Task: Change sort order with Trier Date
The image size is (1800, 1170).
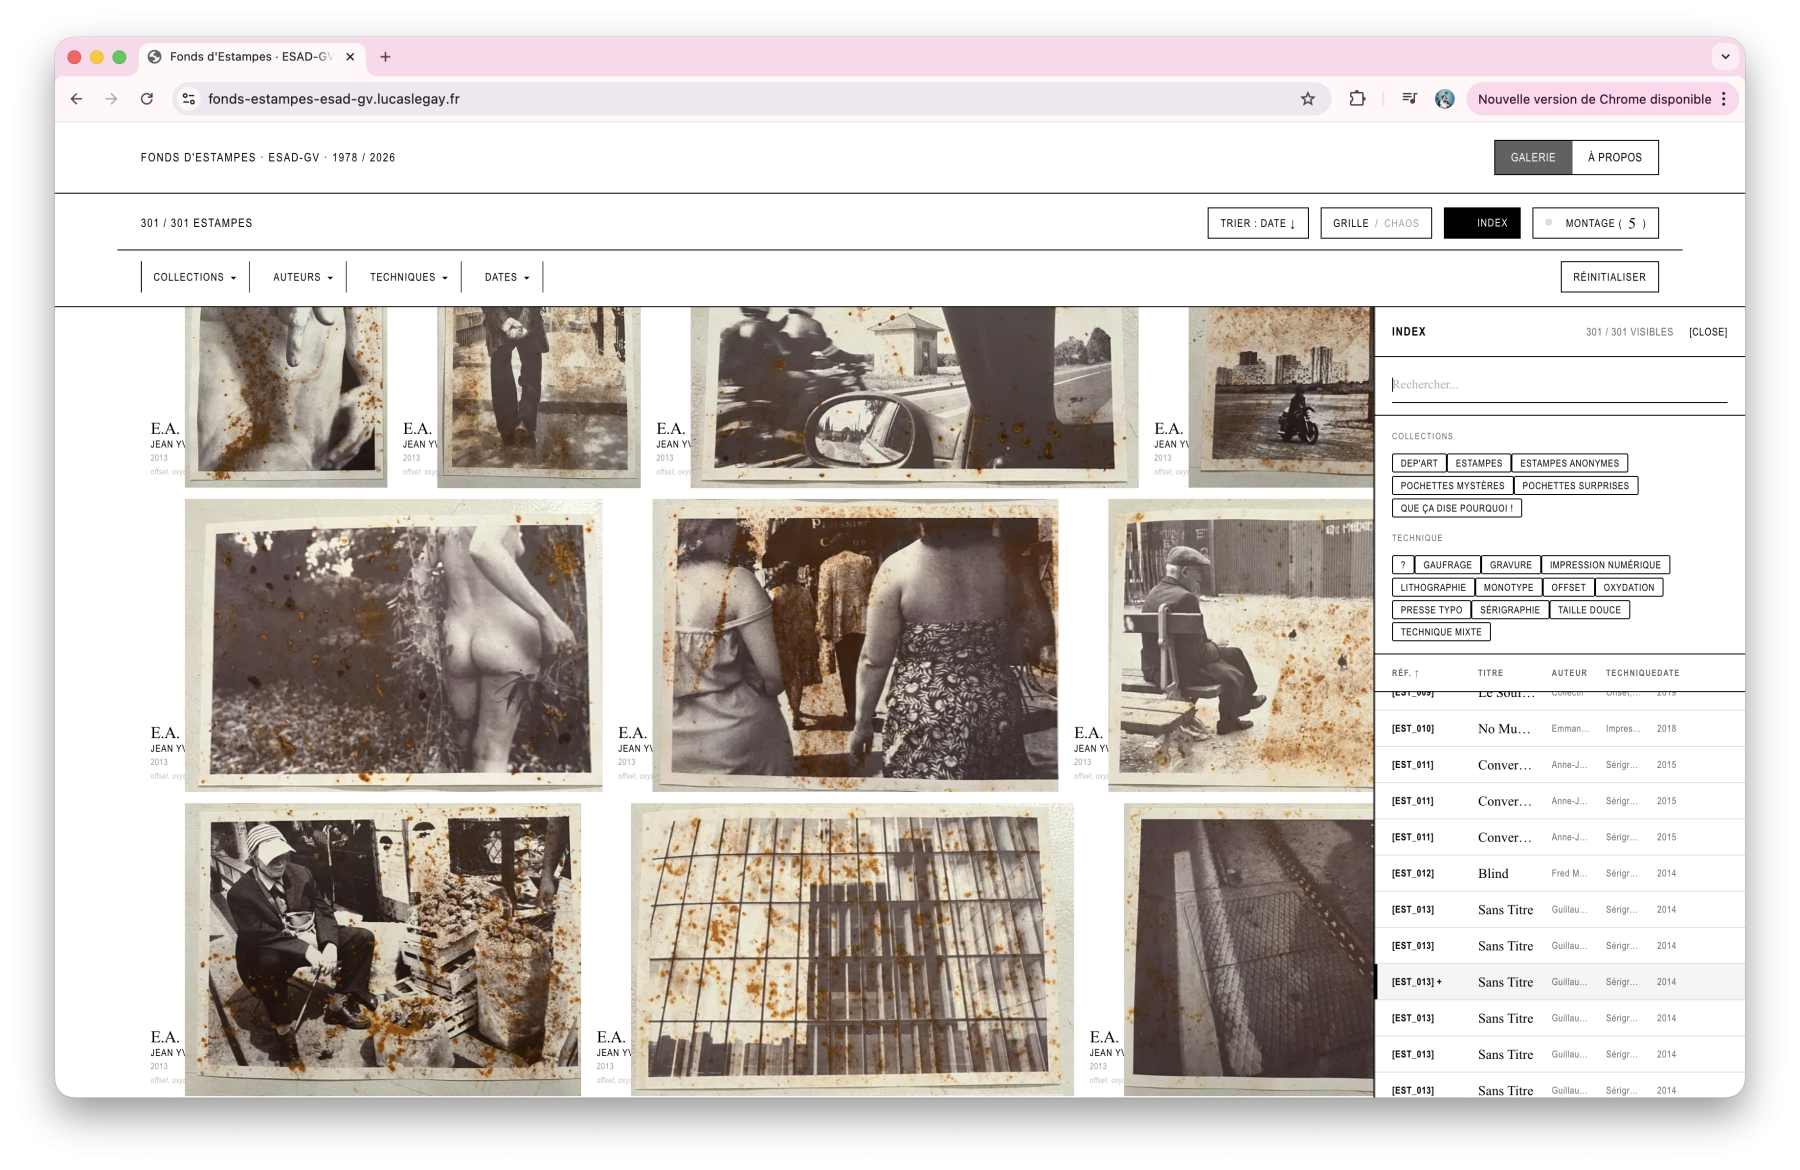Action: 1258,223
